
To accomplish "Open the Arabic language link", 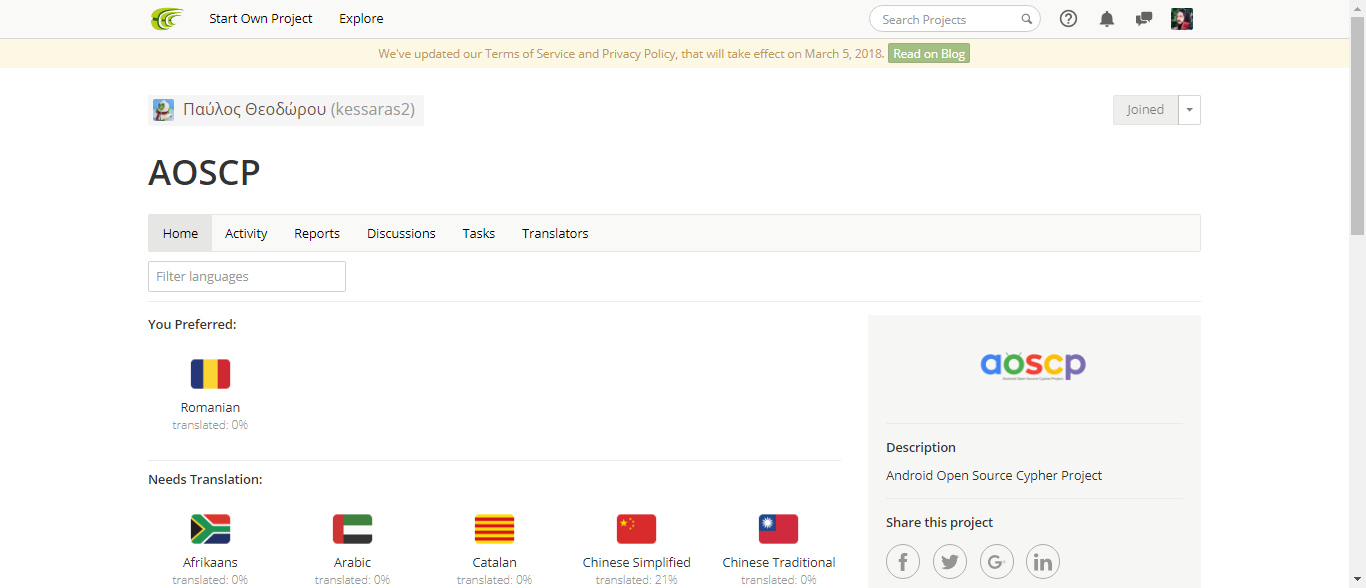I will point(352,563).
